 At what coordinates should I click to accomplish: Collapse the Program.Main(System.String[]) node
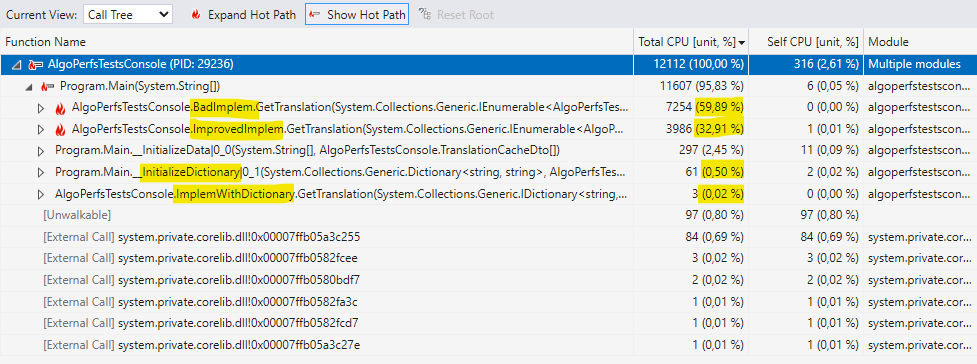coord(29,86)
